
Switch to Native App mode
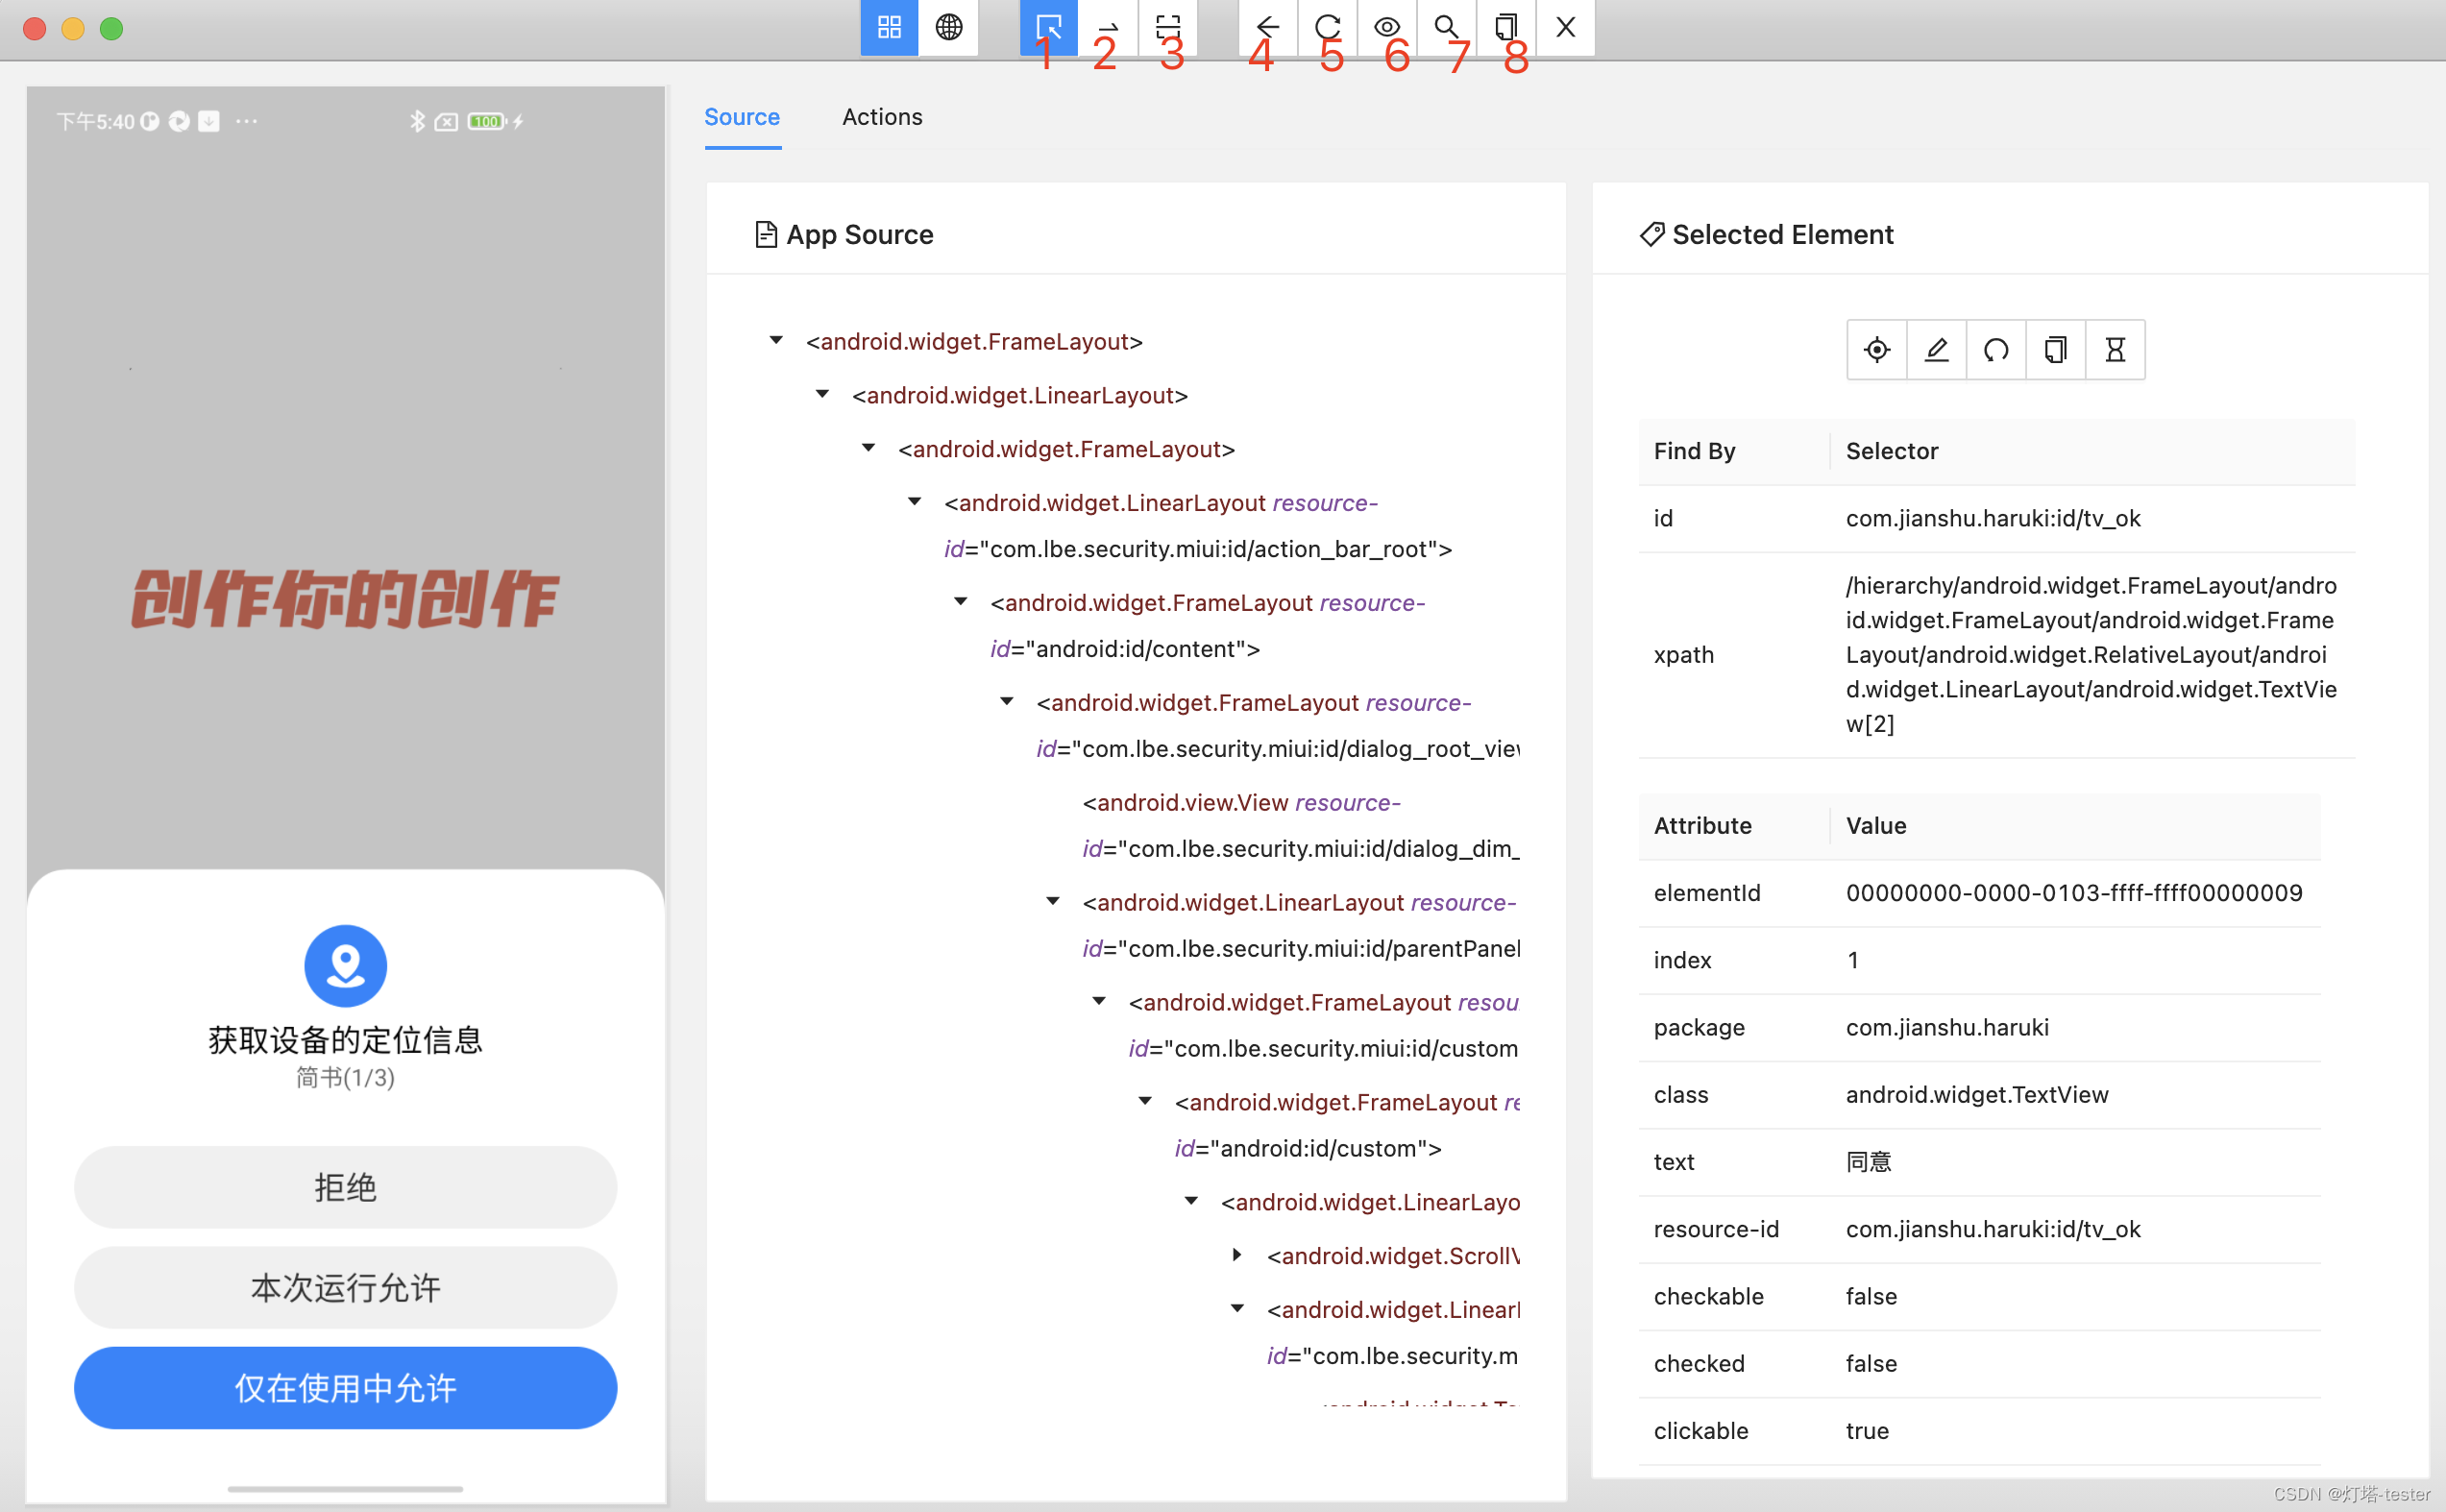pos(889,27)
